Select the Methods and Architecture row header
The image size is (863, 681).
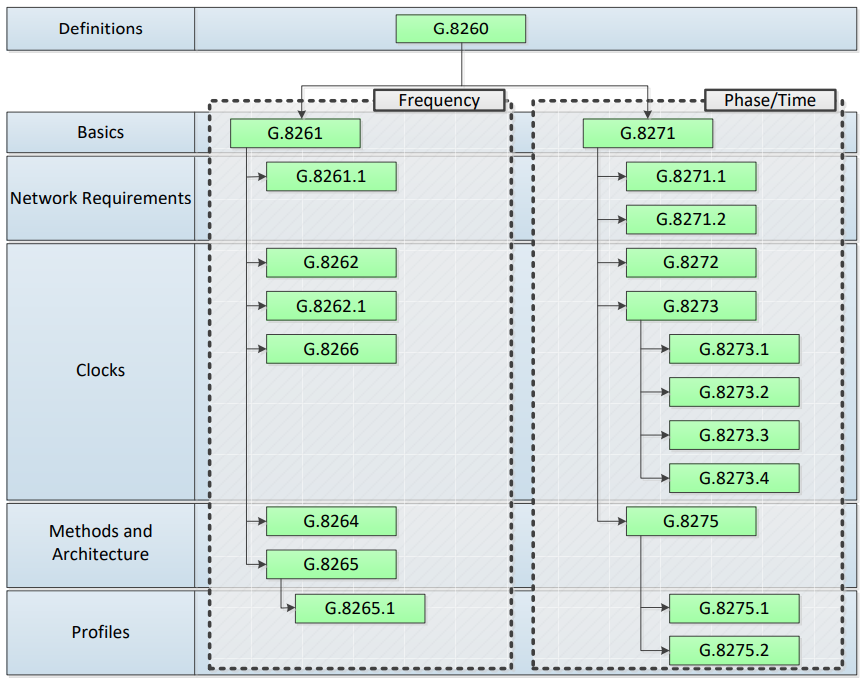(x=100, y=543)
